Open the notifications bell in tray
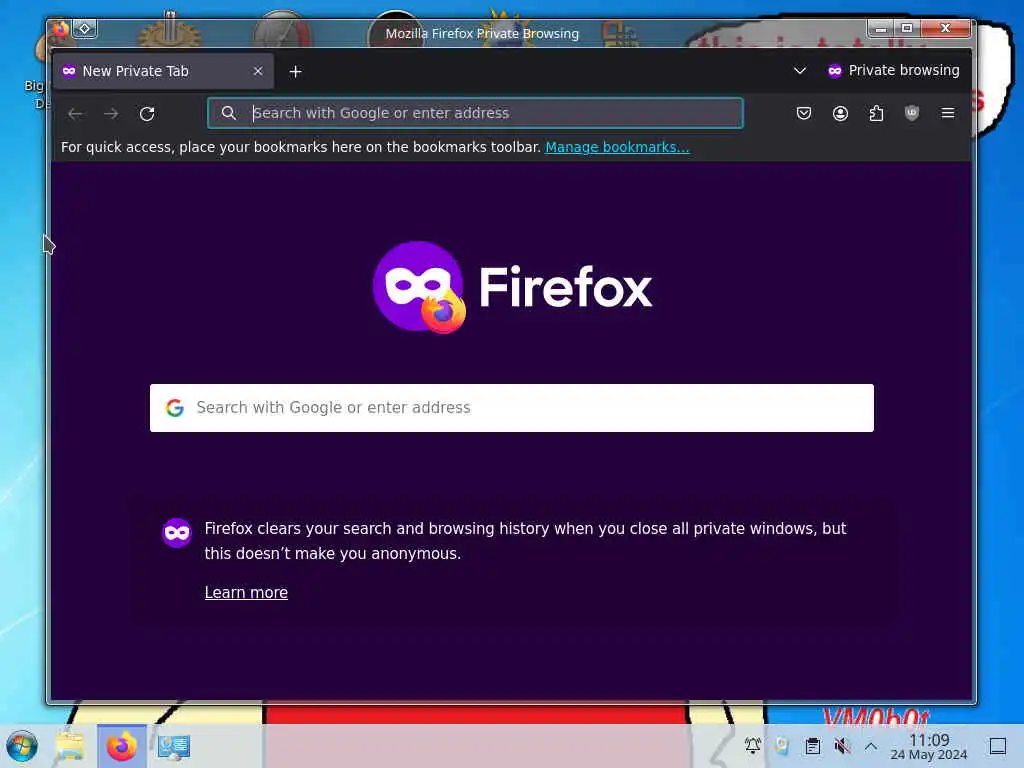1024x768 pixels. 752,745
